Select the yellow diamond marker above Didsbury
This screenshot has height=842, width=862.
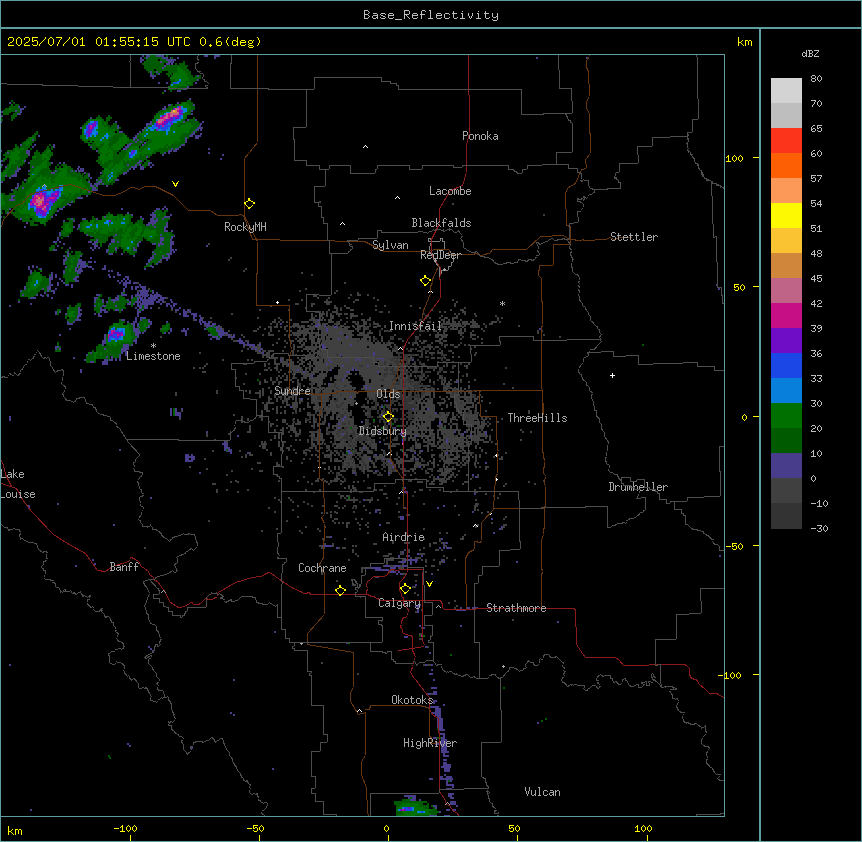pos(388,417)
